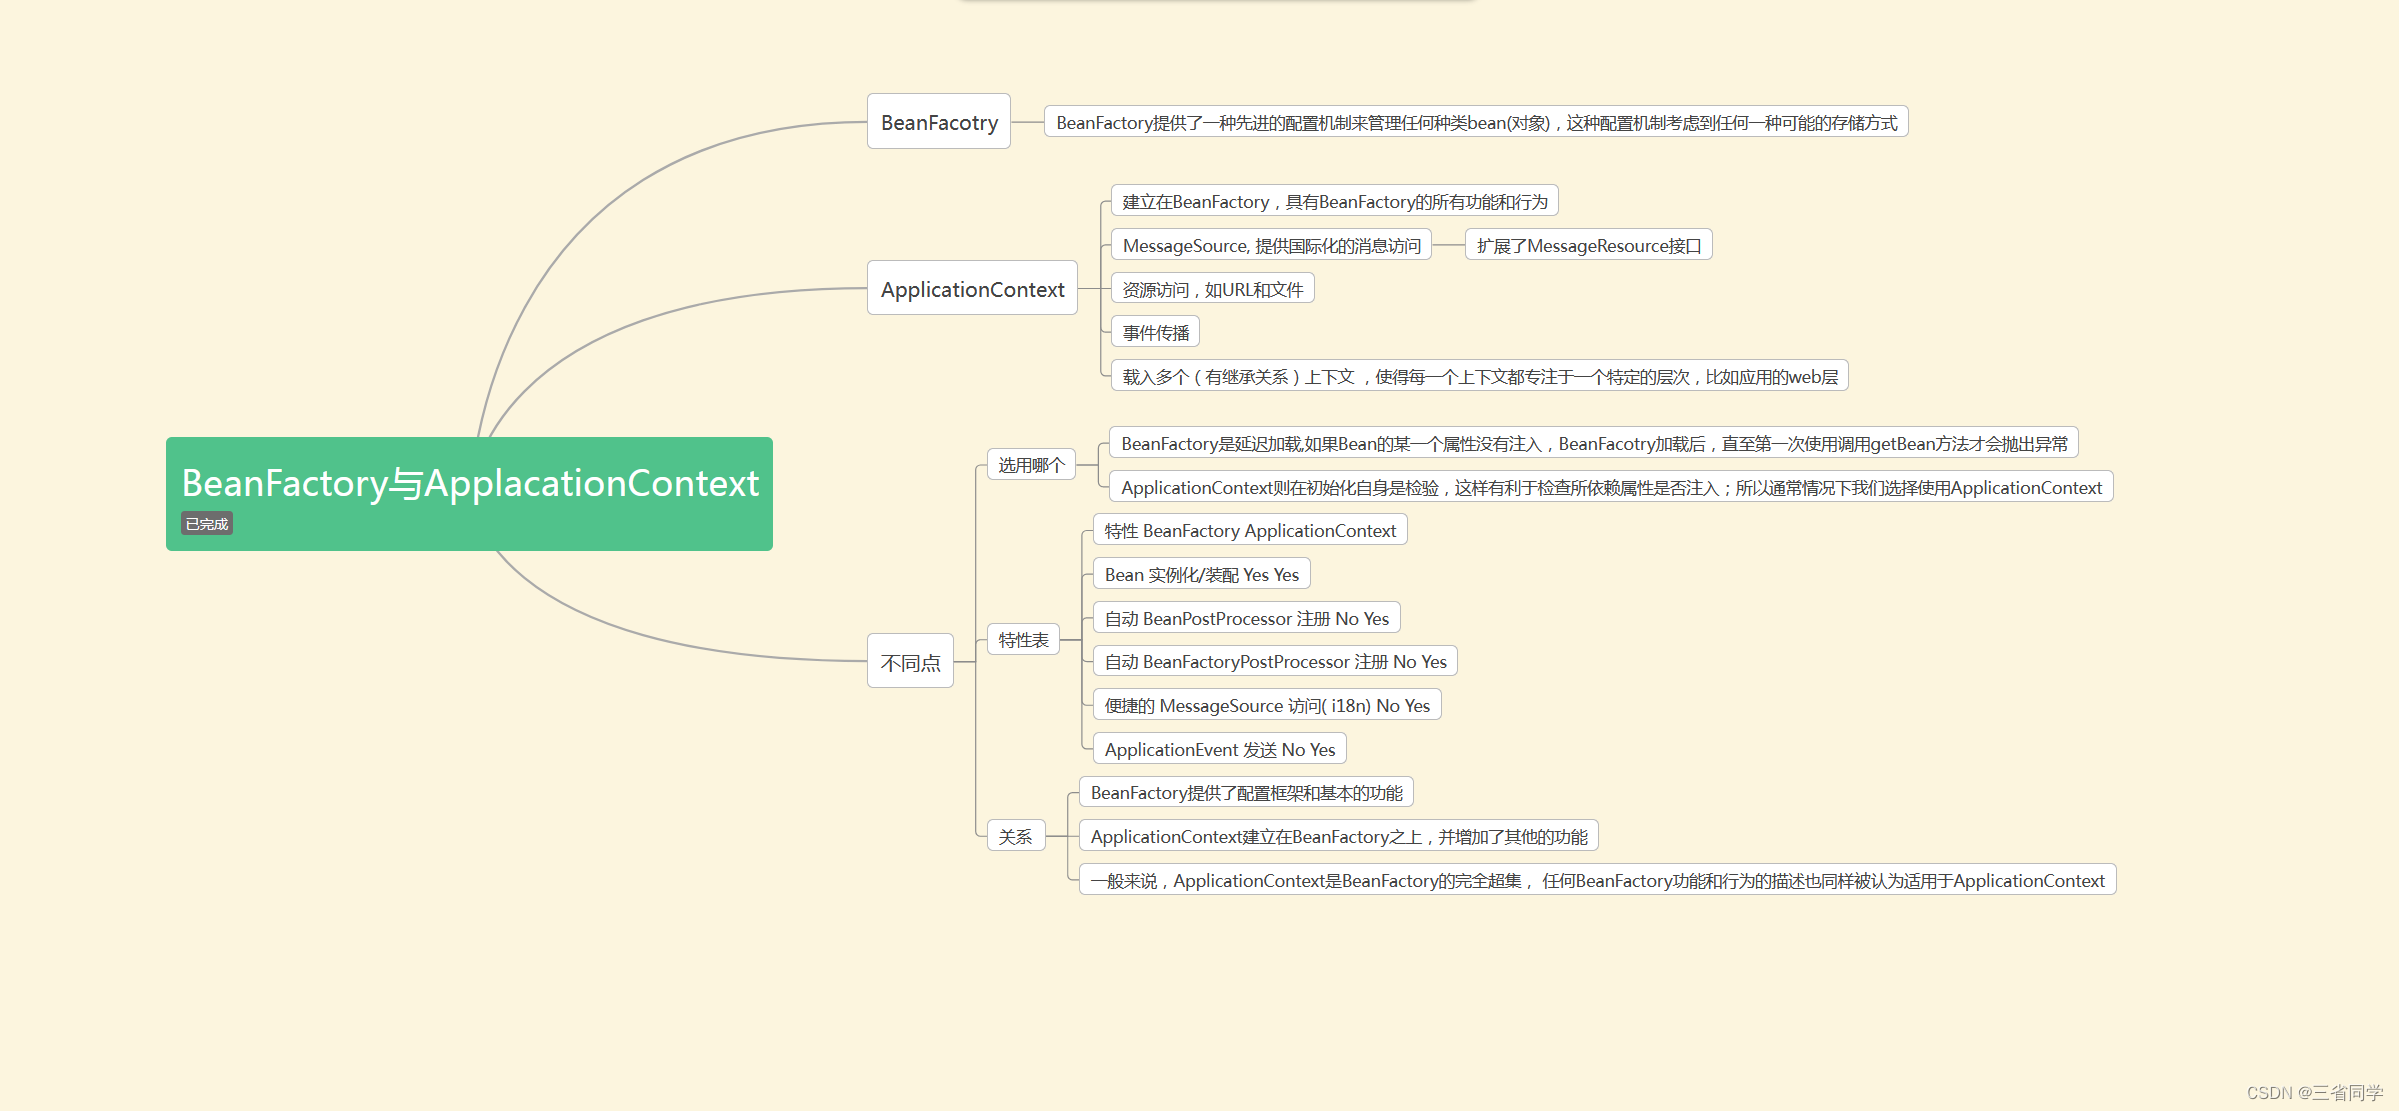Screen dimensions: 2399x1111
Task: Click node Bean 实例化/装配 Yes Yes
Action: (1202, 574)
